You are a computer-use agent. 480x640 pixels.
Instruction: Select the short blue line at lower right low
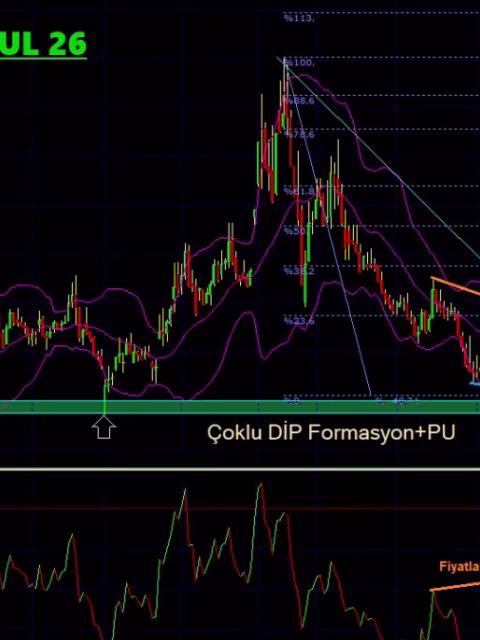[x=475, y=383]
